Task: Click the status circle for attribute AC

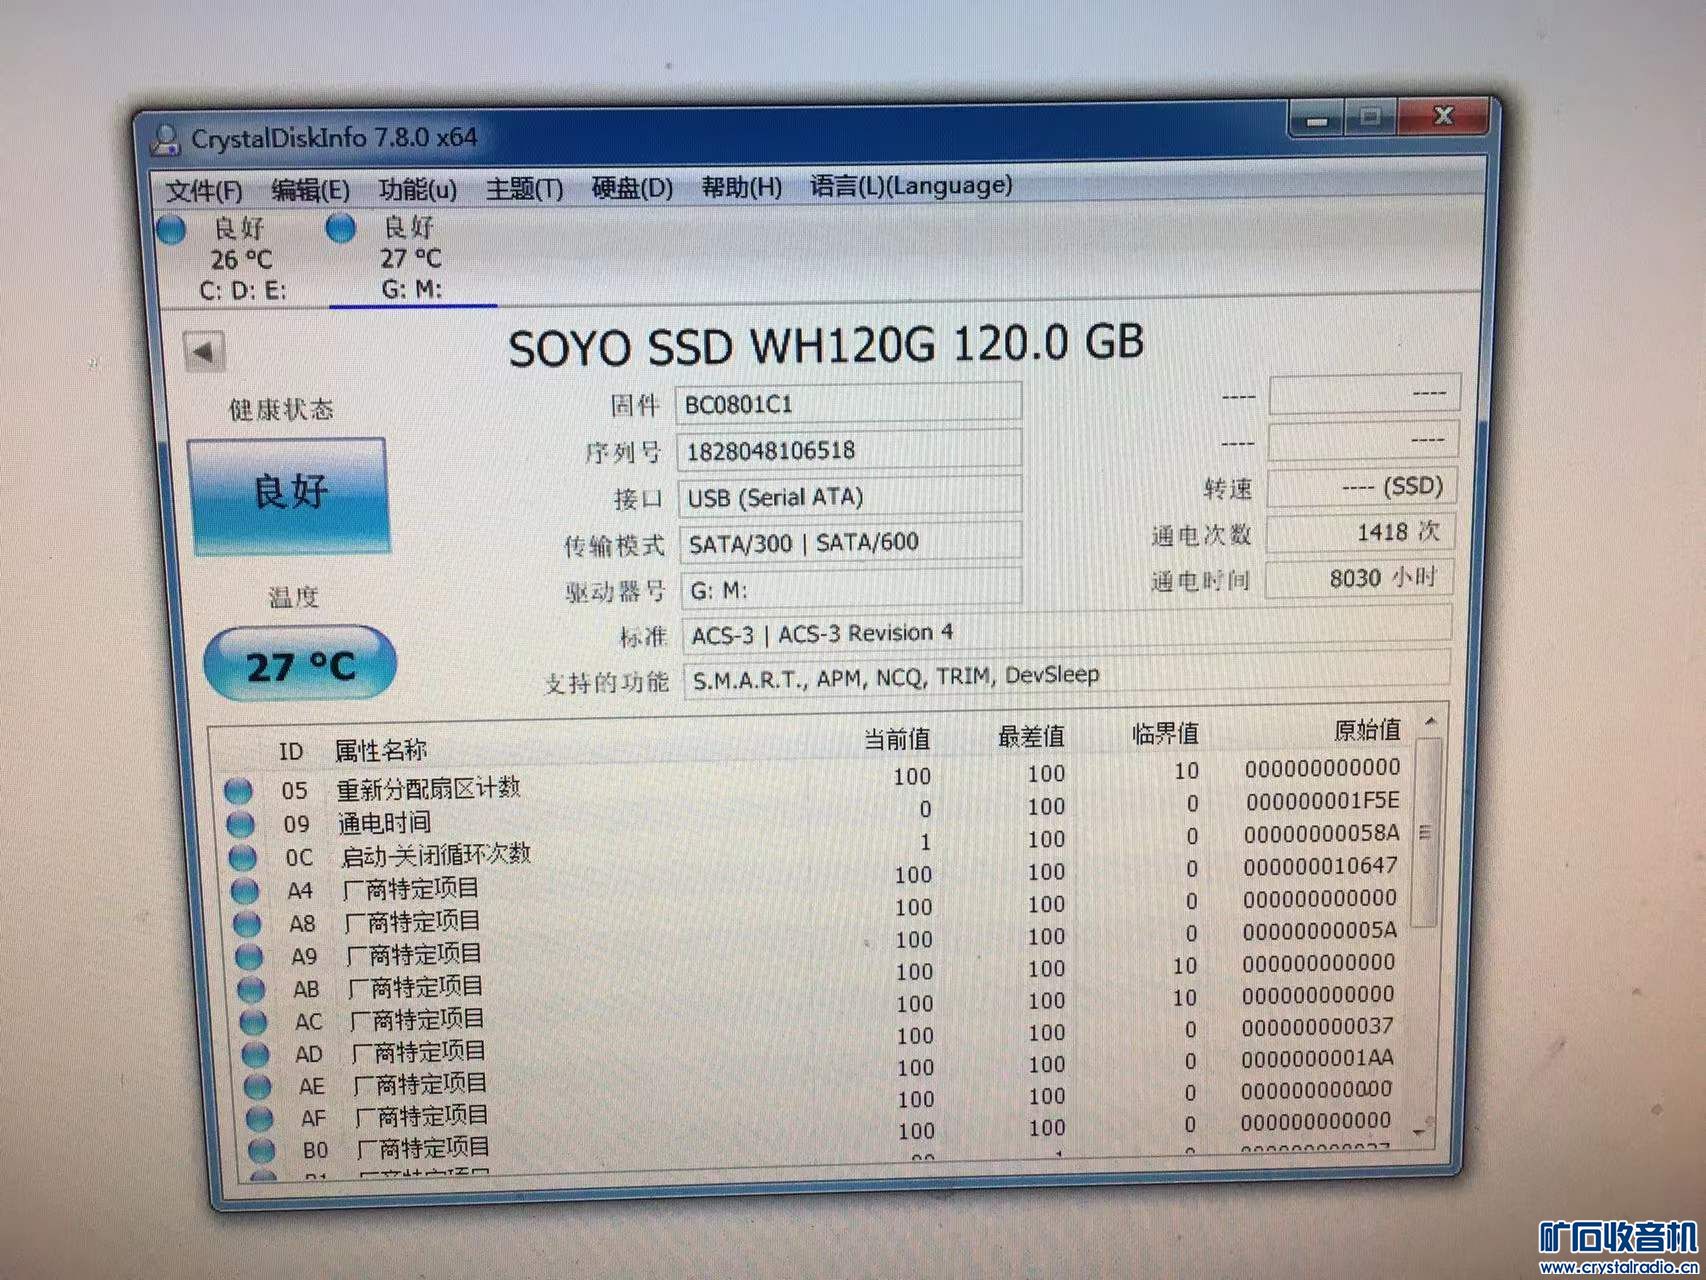Action: click(253, 1021)
